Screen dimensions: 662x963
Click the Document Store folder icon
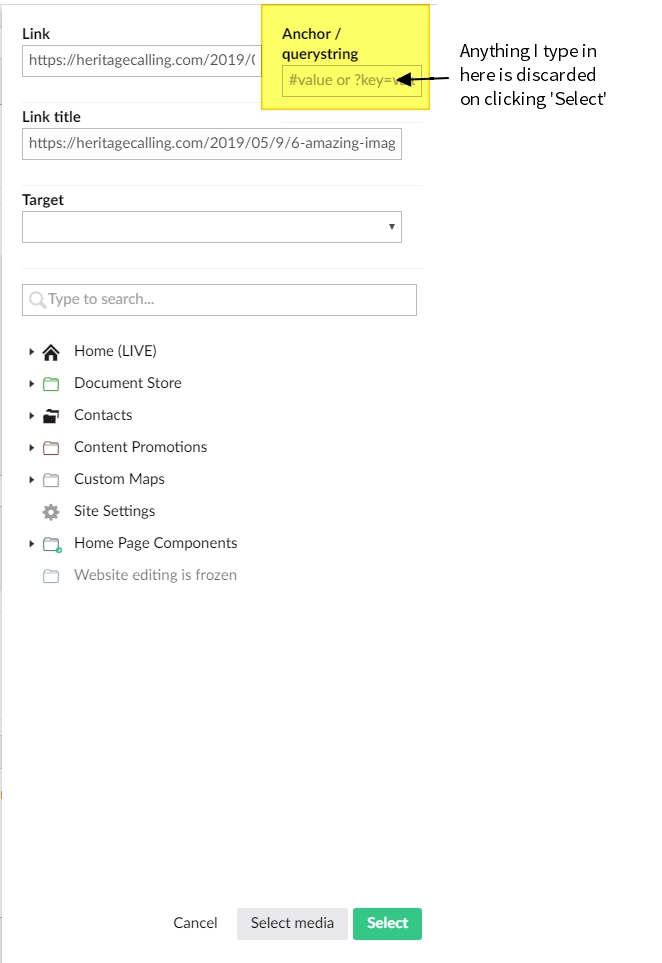51,383
